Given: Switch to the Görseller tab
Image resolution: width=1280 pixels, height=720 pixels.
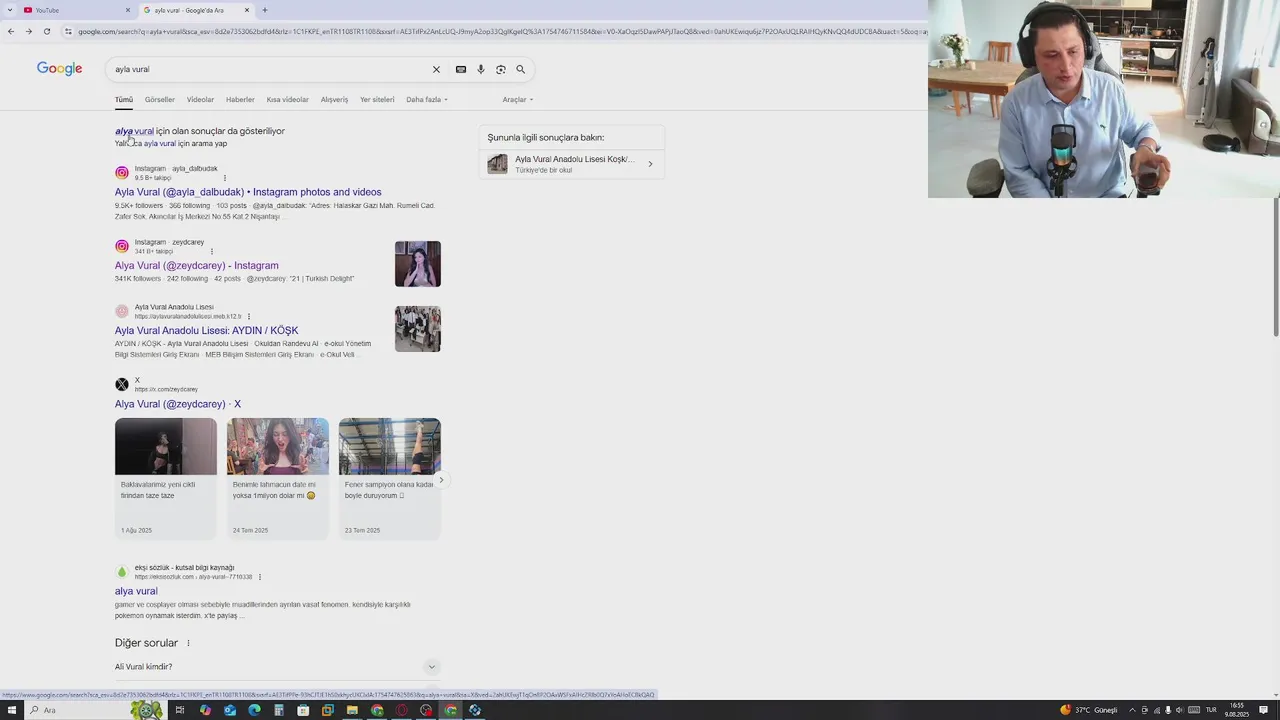Looking at the screenshot, I should coord(160,99).
